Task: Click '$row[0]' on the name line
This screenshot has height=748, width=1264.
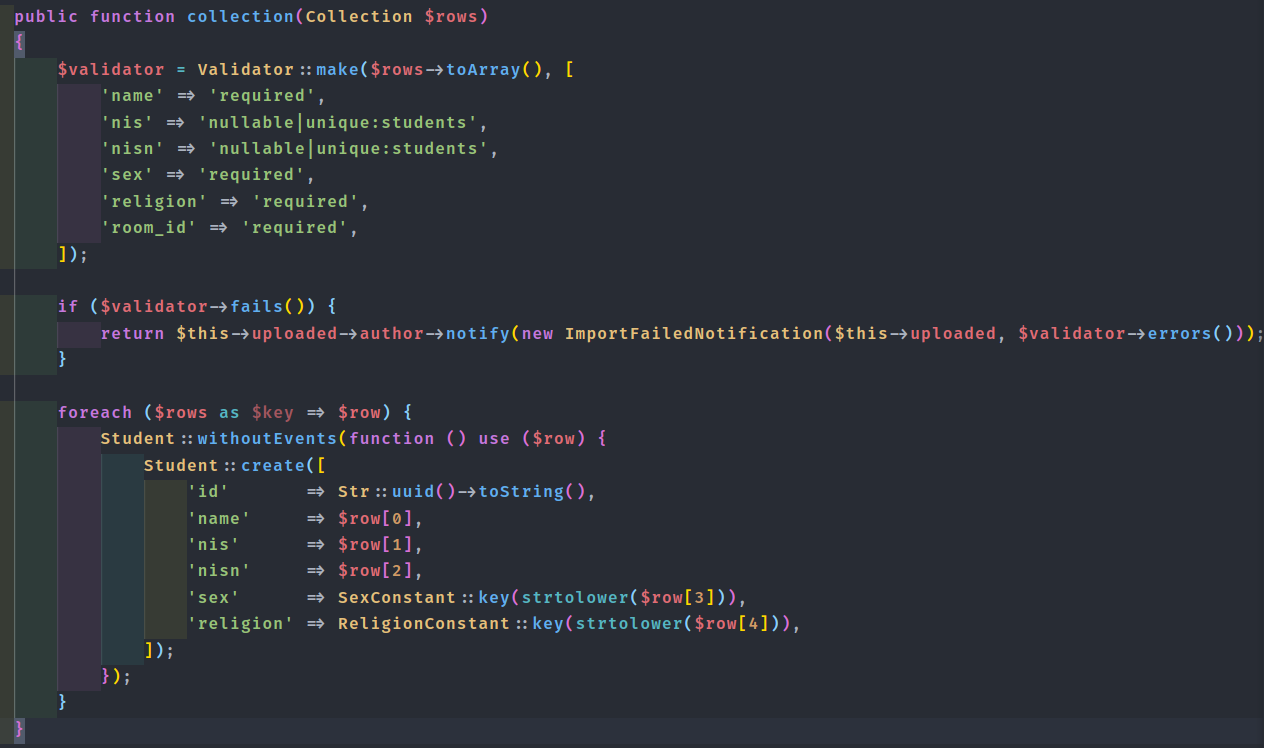Action: [375, 518]
